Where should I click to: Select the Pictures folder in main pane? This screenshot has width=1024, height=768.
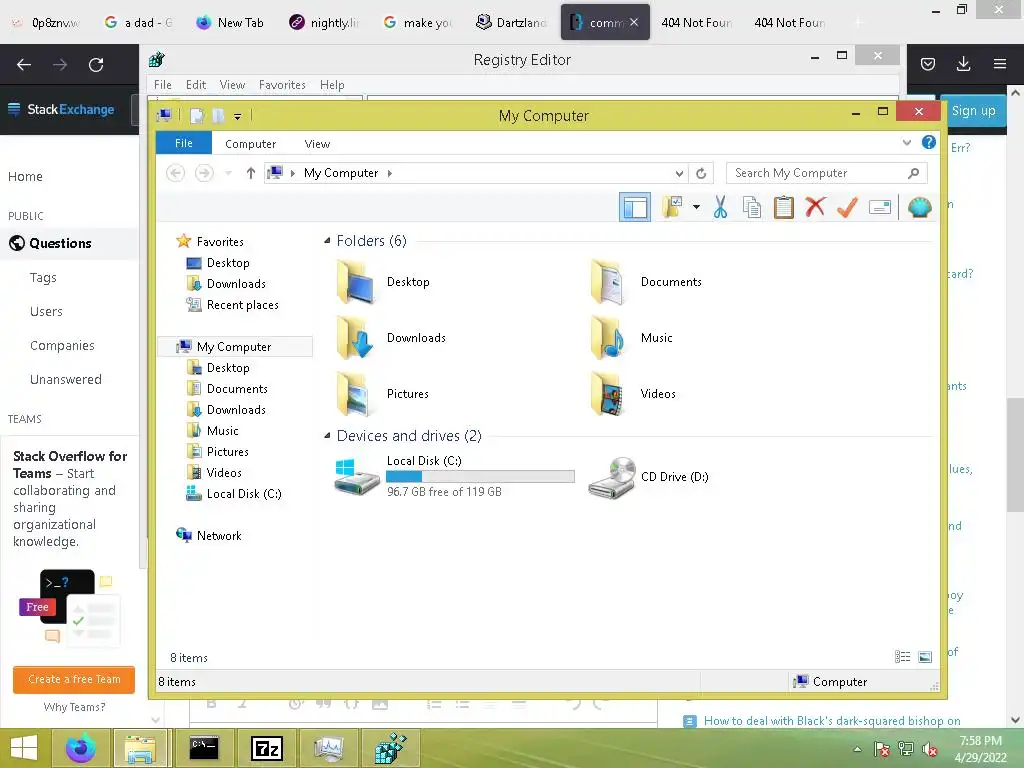point(383,394)
